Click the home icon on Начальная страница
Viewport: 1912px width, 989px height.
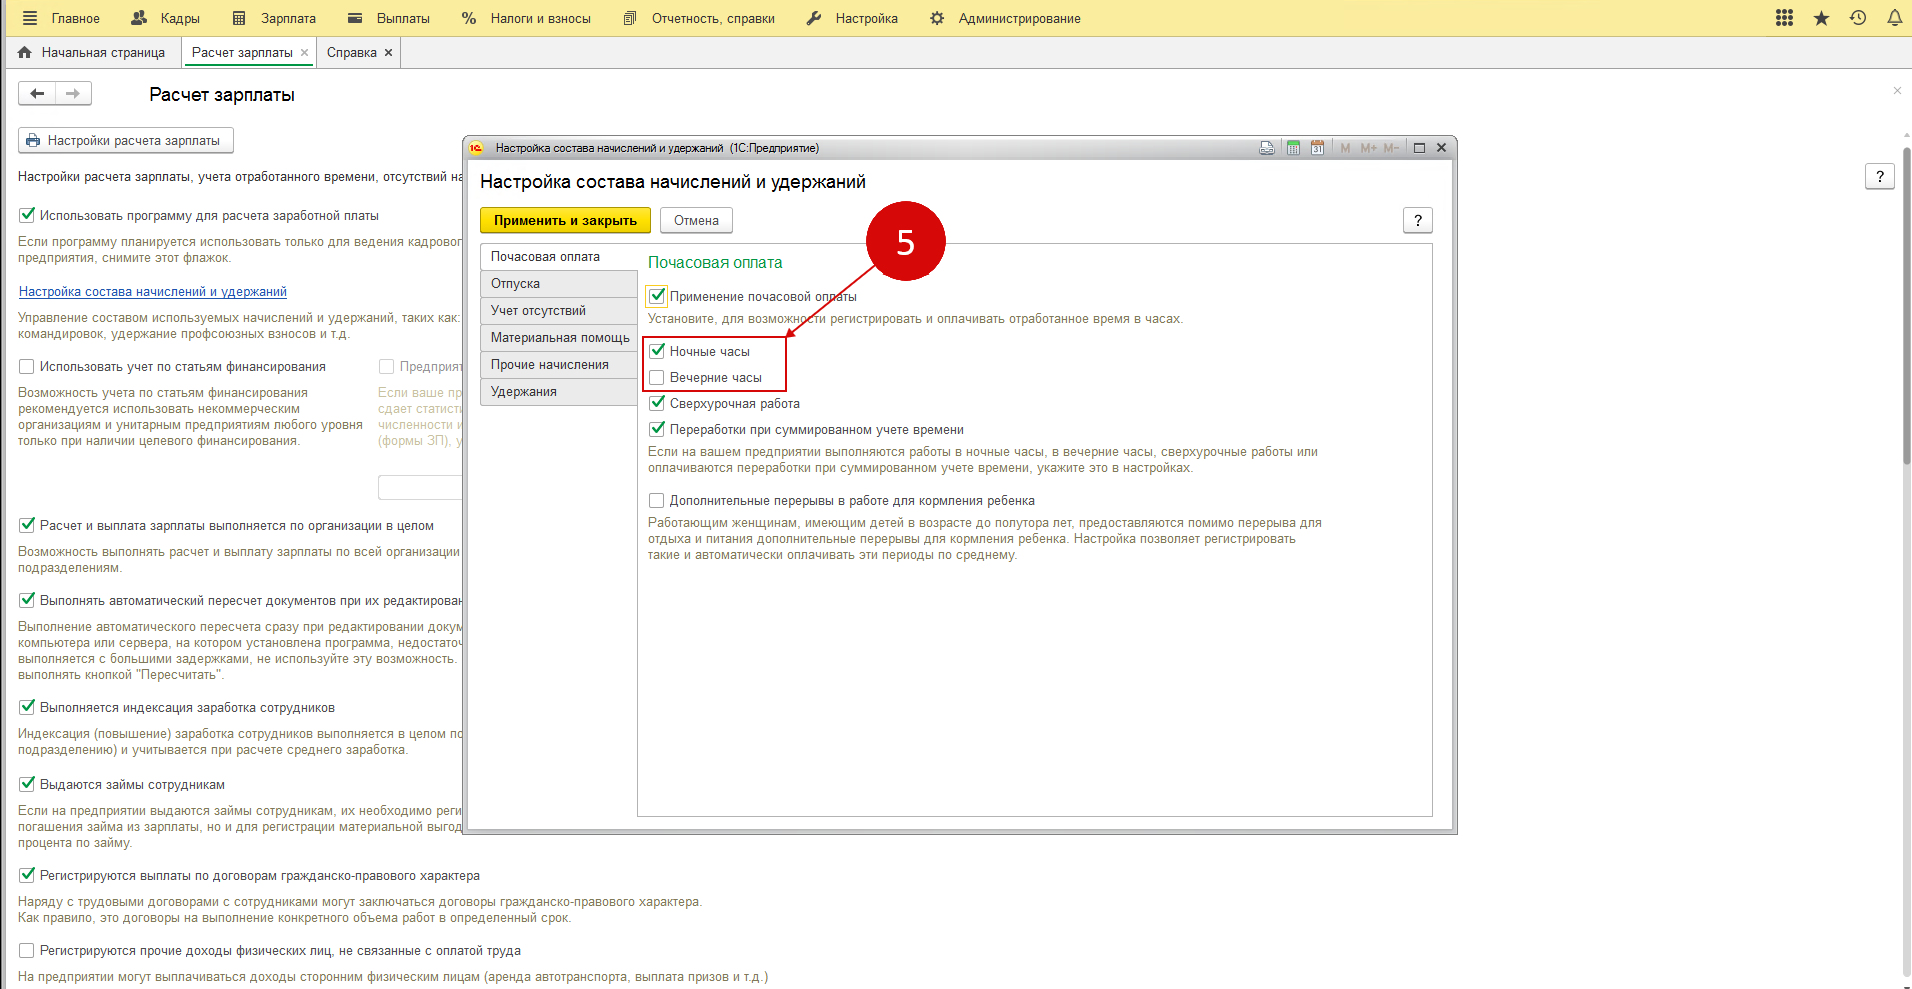coord(25,52)
